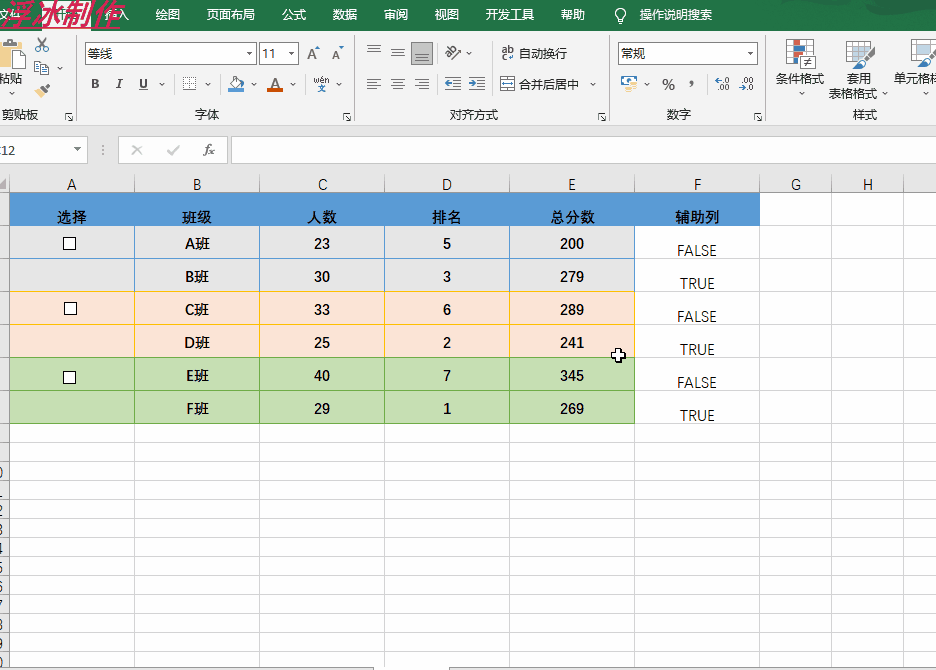Select cell with total 345
The height and width of the screenshot is (670, 936).
click(x=572, y=374)
